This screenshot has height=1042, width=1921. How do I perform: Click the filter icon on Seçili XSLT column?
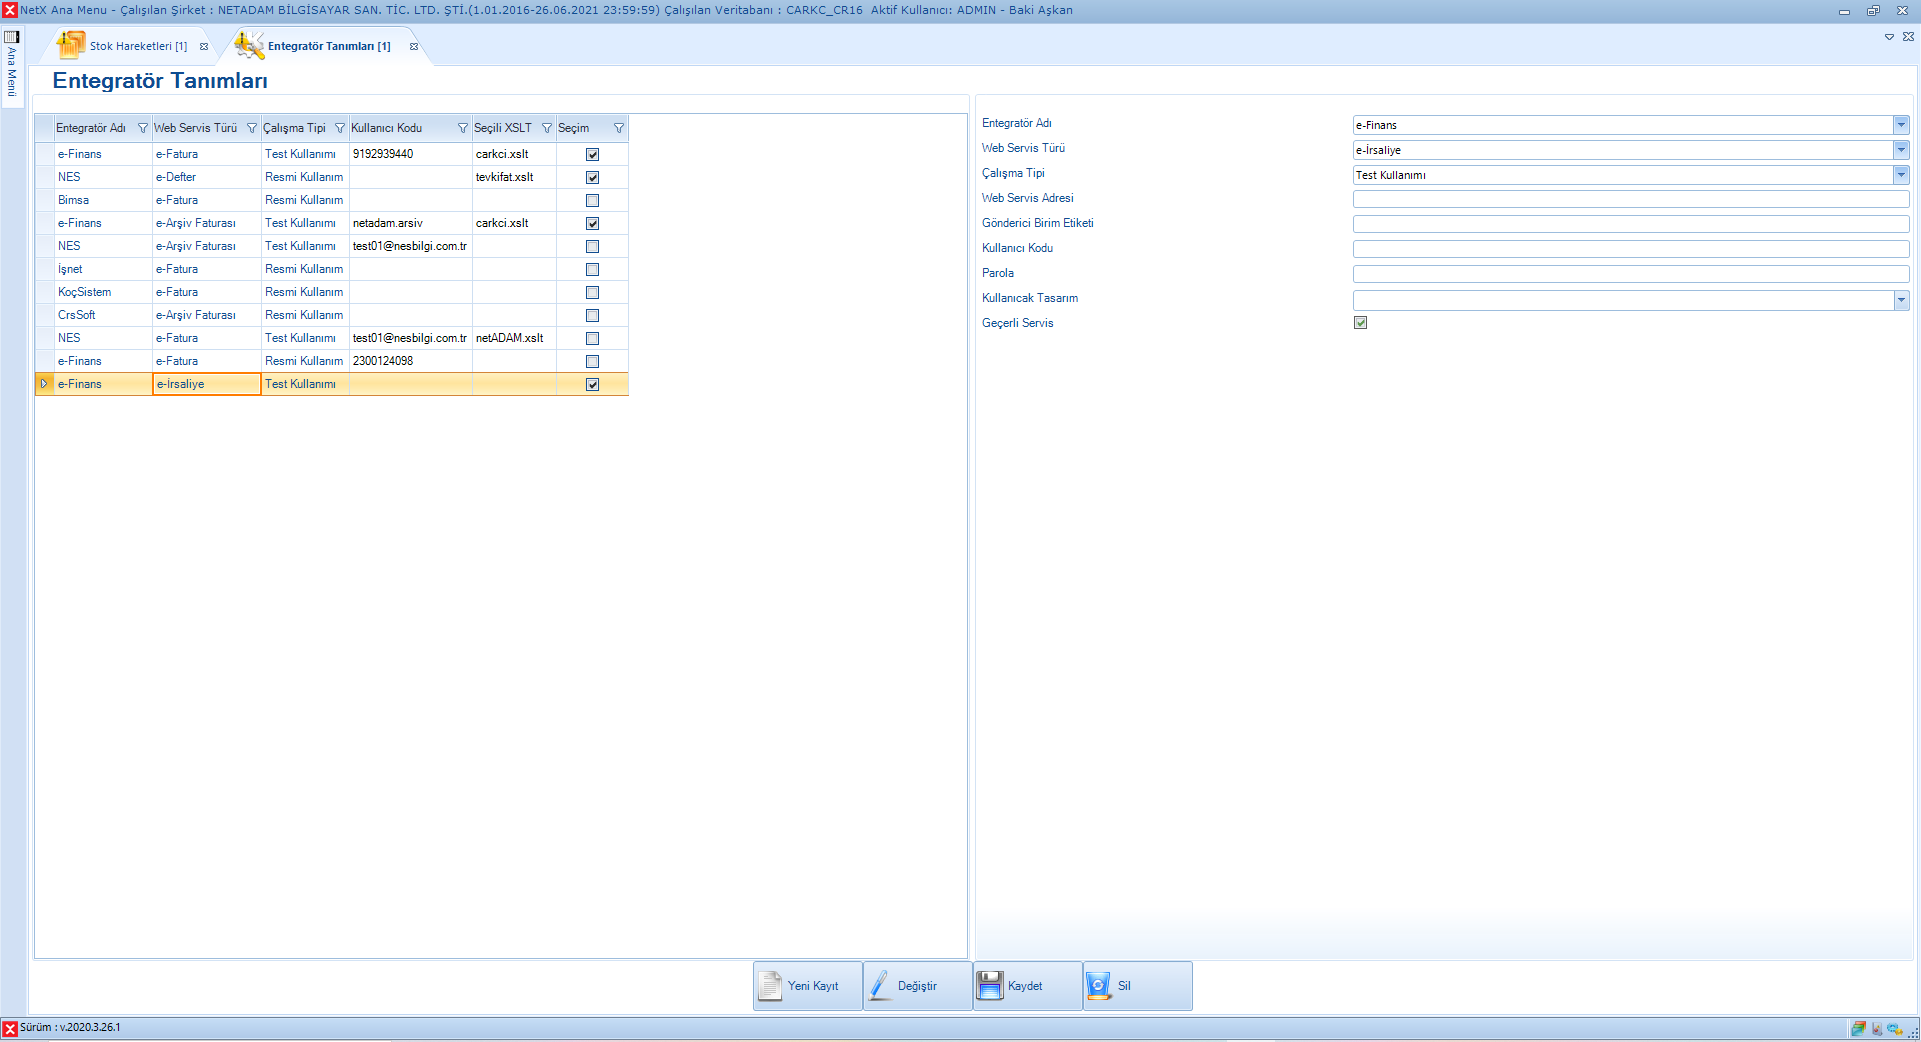click(546, 128)
